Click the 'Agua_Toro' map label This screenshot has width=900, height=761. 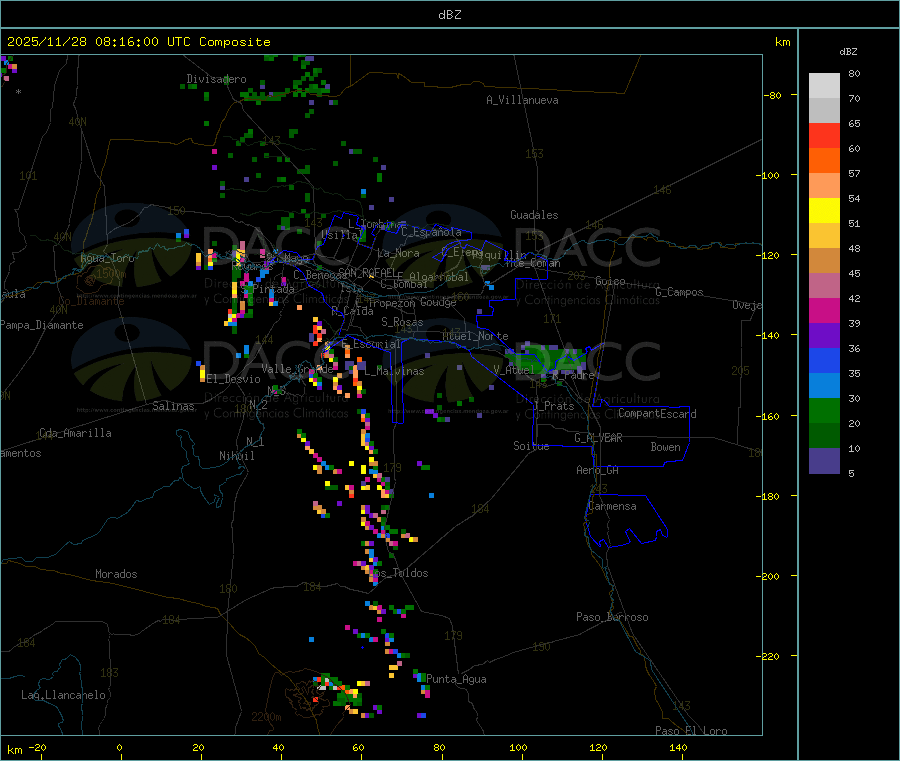click(x=107, y=258)
